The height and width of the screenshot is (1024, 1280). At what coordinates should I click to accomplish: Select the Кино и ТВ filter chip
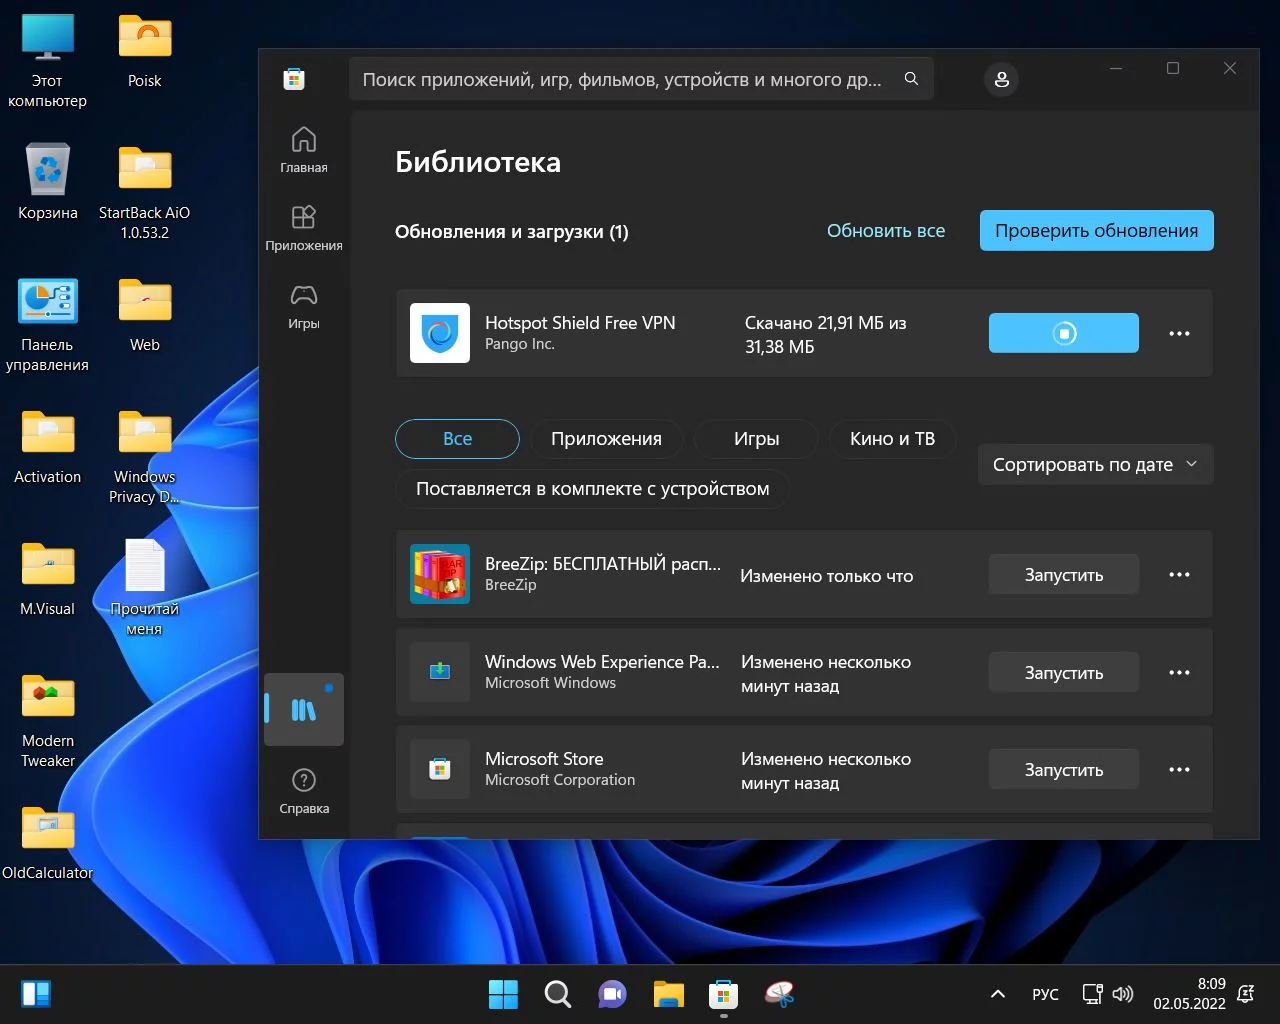coord(892,439)
